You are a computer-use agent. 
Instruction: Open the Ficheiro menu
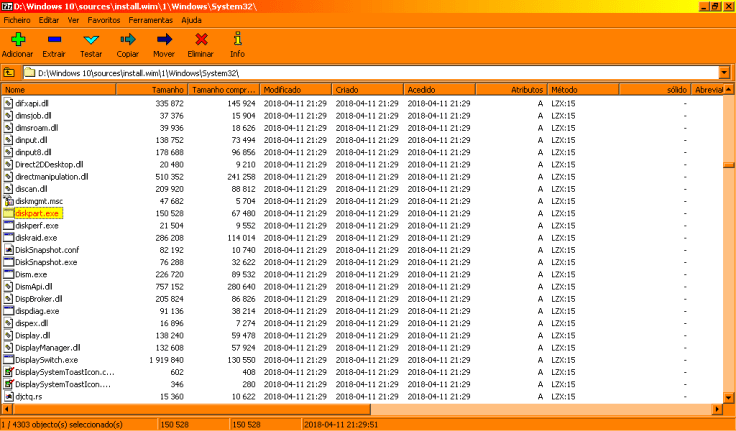pyautogui.click(x=18, y=20)
